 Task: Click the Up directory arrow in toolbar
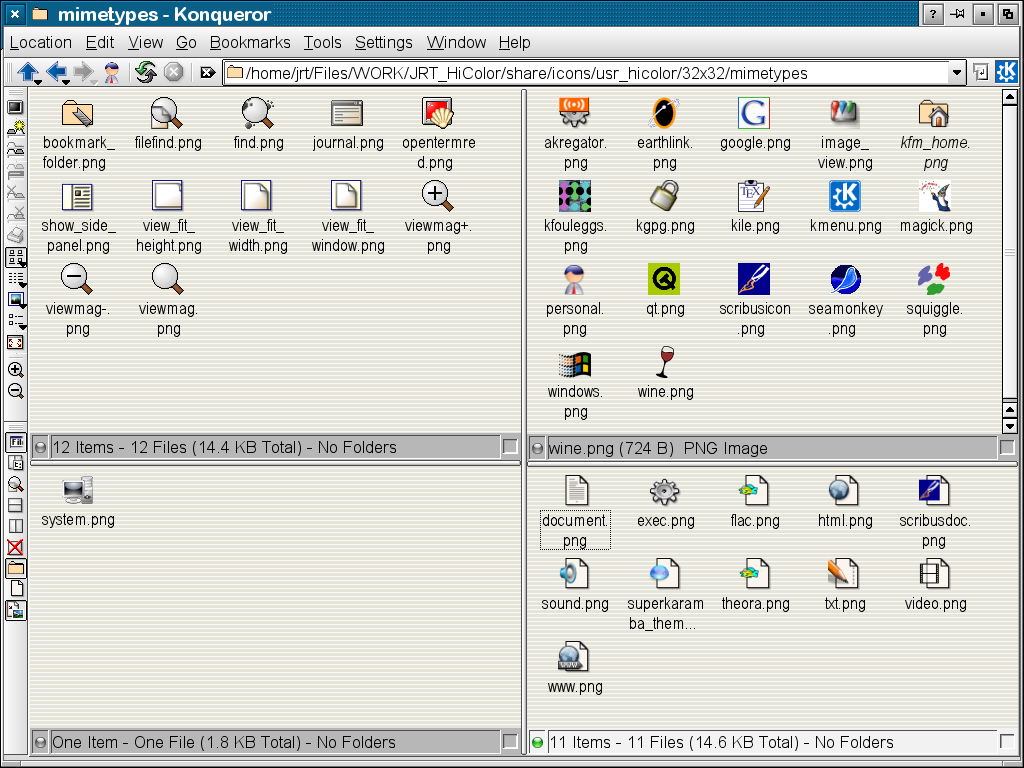point(26,72)
